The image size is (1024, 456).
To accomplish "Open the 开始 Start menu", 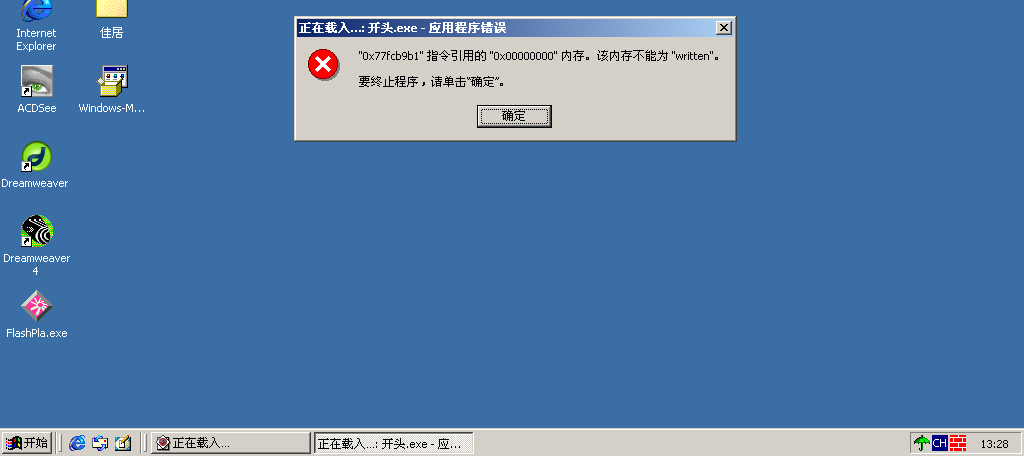I will click(x=27, y=443).
